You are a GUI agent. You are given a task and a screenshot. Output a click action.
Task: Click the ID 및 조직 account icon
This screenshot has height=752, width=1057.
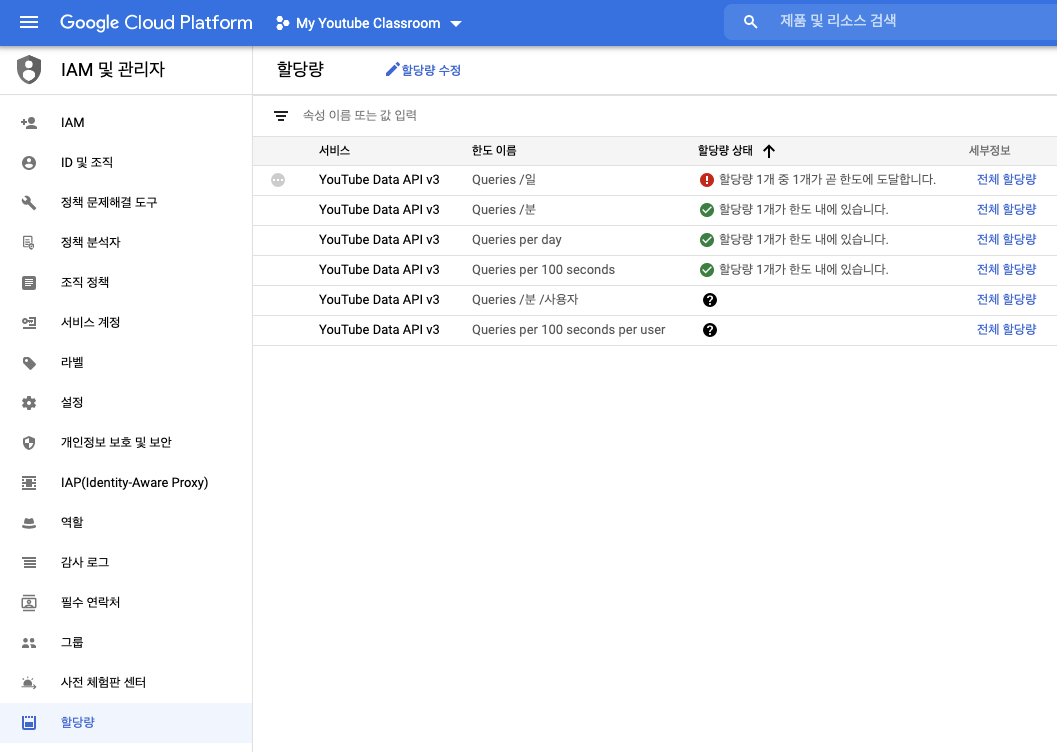(29, 162)
